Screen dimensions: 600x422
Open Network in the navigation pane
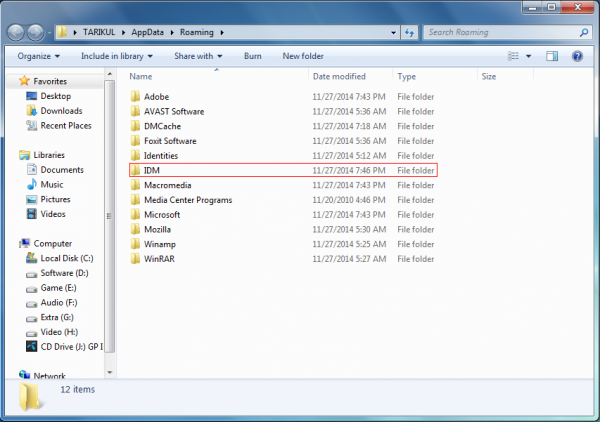tap(49, 376)
